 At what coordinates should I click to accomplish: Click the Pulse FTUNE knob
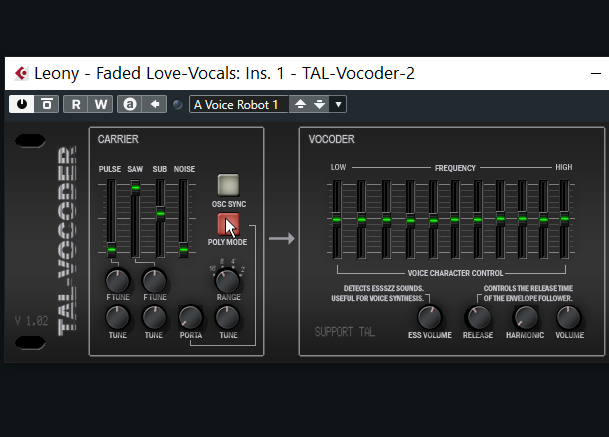117,280
